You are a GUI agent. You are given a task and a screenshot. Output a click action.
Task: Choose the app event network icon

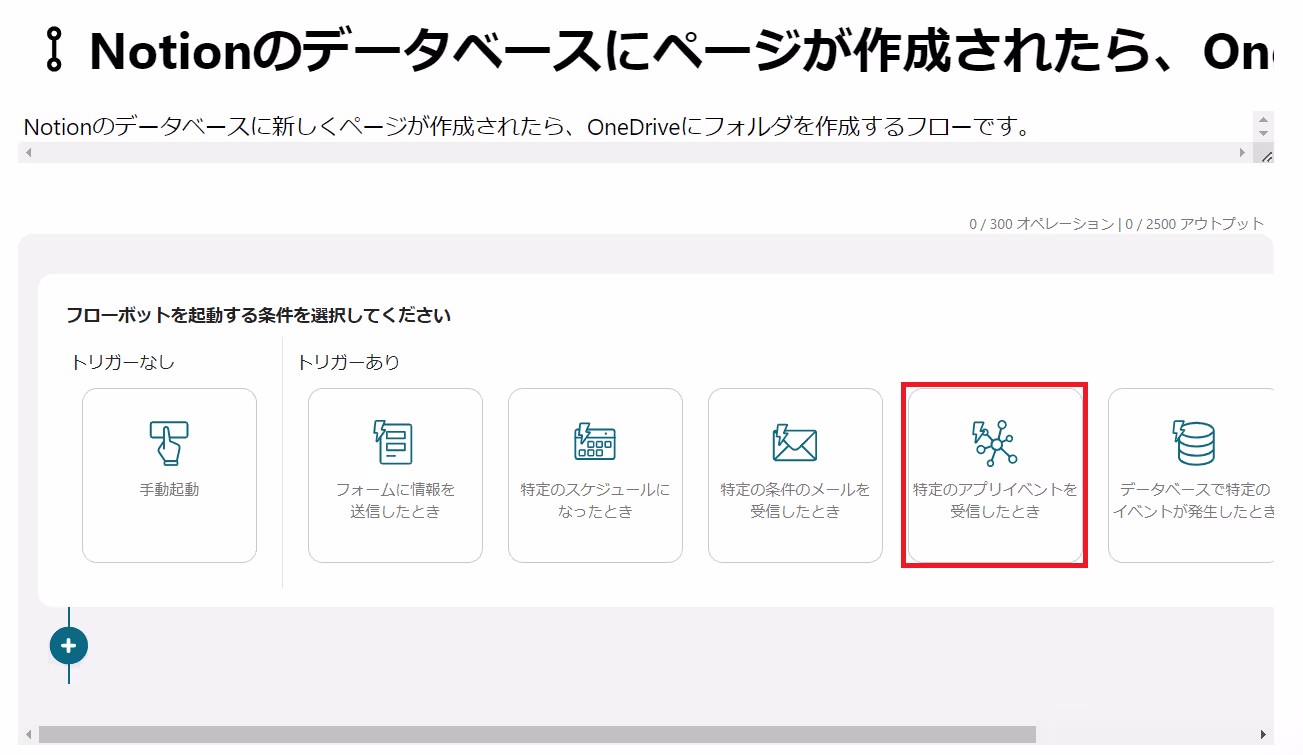pyautogui.click(x=994, y=444)
